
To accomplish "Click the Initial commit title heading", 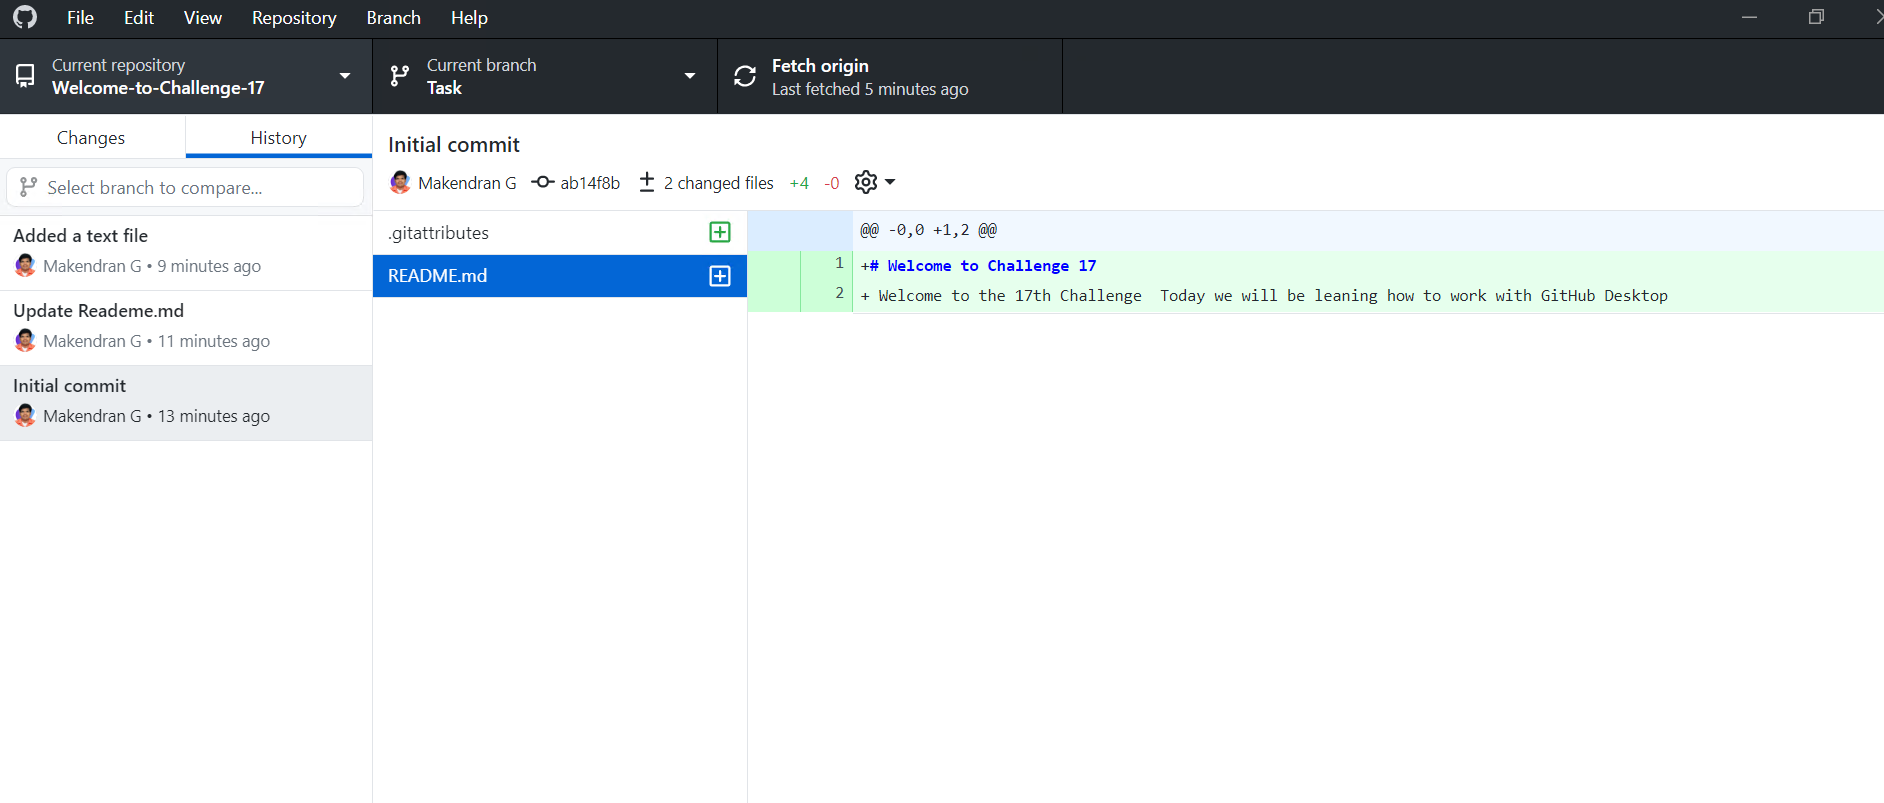I will click(454, 144).
